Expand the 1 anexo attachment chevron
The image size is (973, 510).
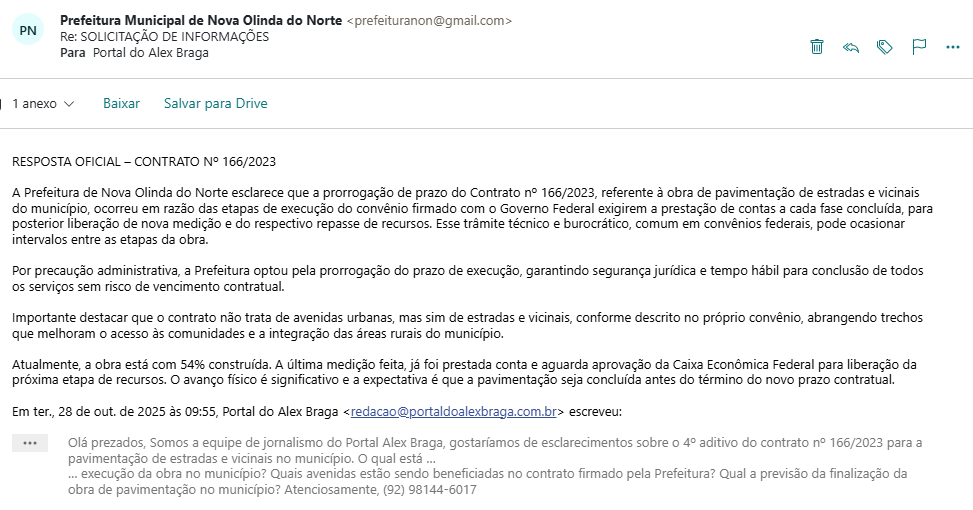69,104
